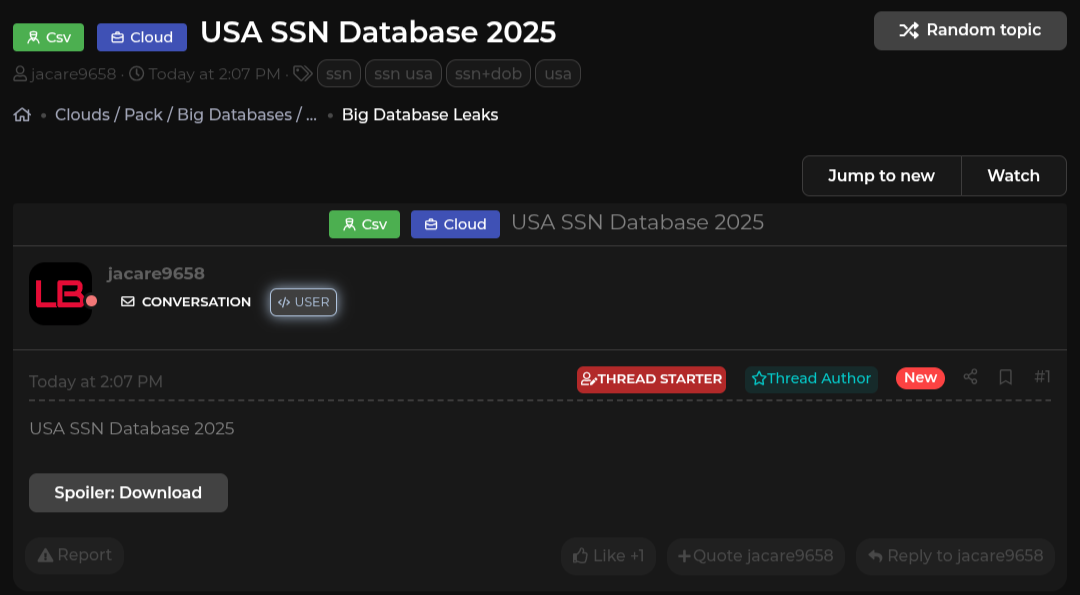Open the collapsed breadcrumb "Clouds / Pack / Big Databases"
1080x595 pixels.
click(185, 115)
